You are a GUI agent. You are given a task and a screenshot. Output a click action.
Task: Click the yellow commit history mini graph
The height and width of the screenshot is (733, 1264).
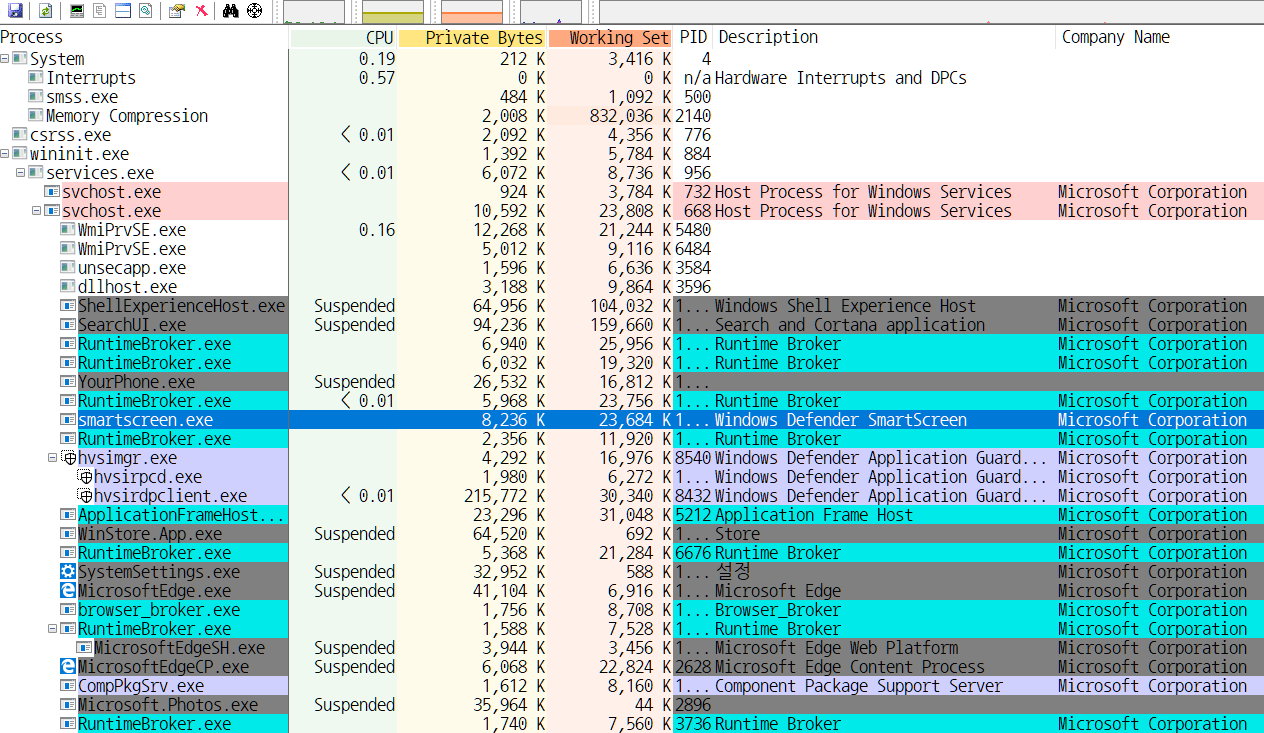(x=393, y=12)
